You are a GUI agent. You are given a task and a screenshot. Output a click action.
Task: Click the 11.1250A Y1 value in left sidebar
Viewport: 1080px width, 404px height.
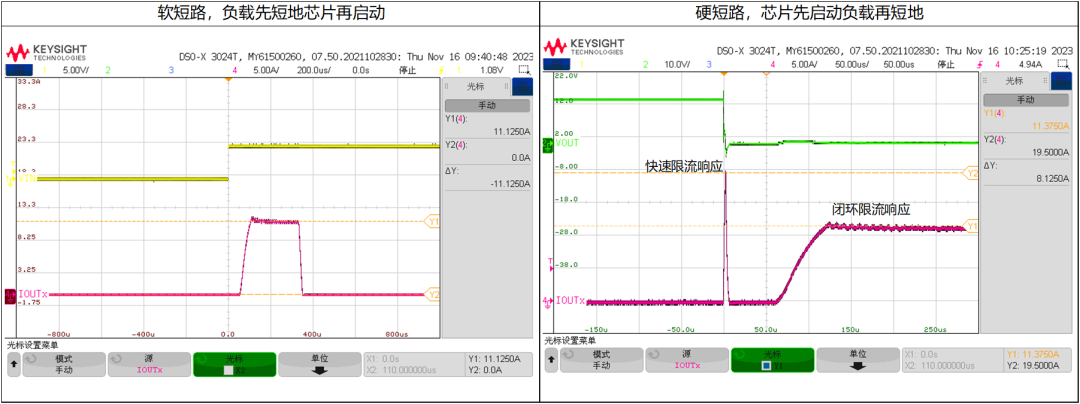[x=510, y=129]
